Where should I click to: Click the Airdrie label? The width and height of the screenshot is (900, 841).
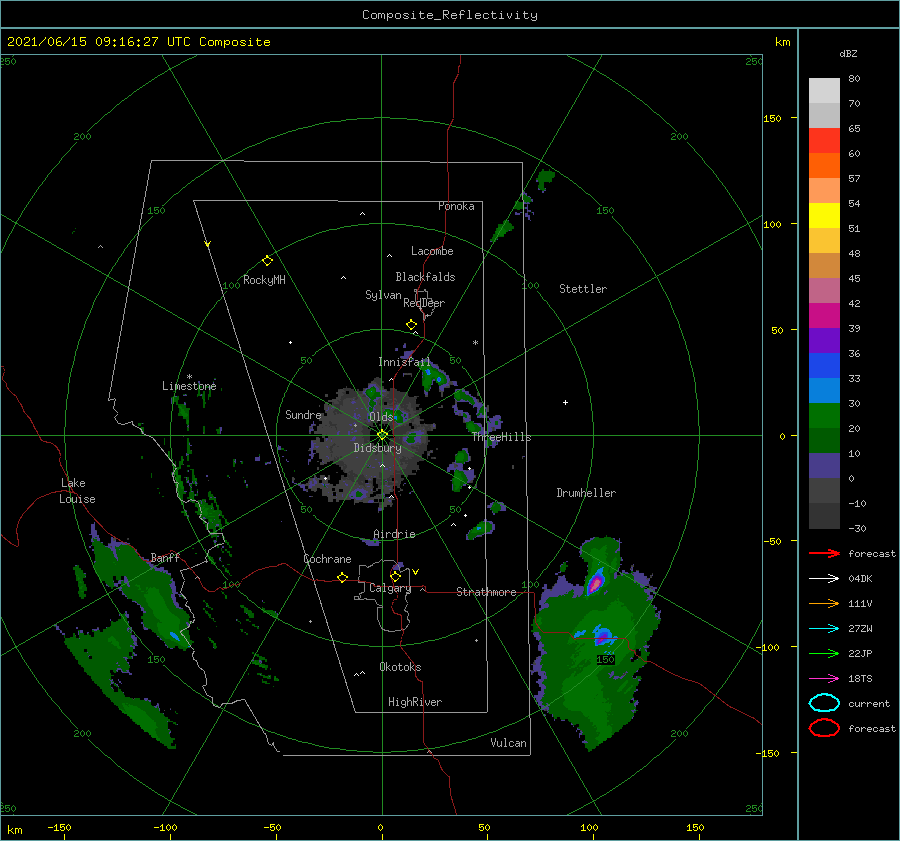[394, 534]
